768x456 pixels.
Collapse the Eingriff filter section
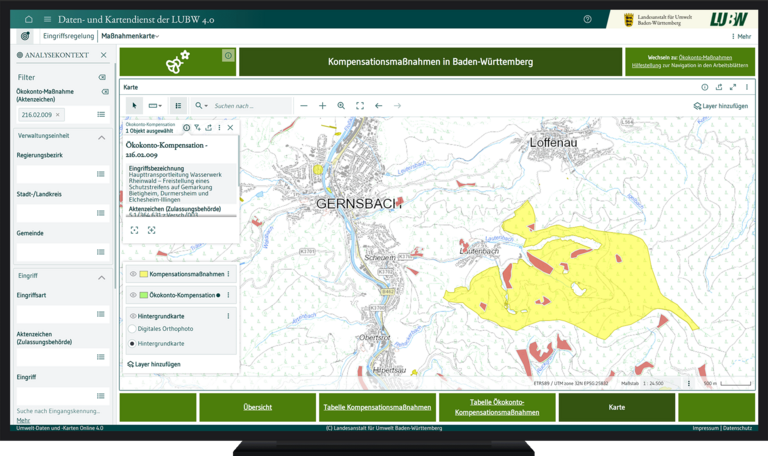(102, 277)
